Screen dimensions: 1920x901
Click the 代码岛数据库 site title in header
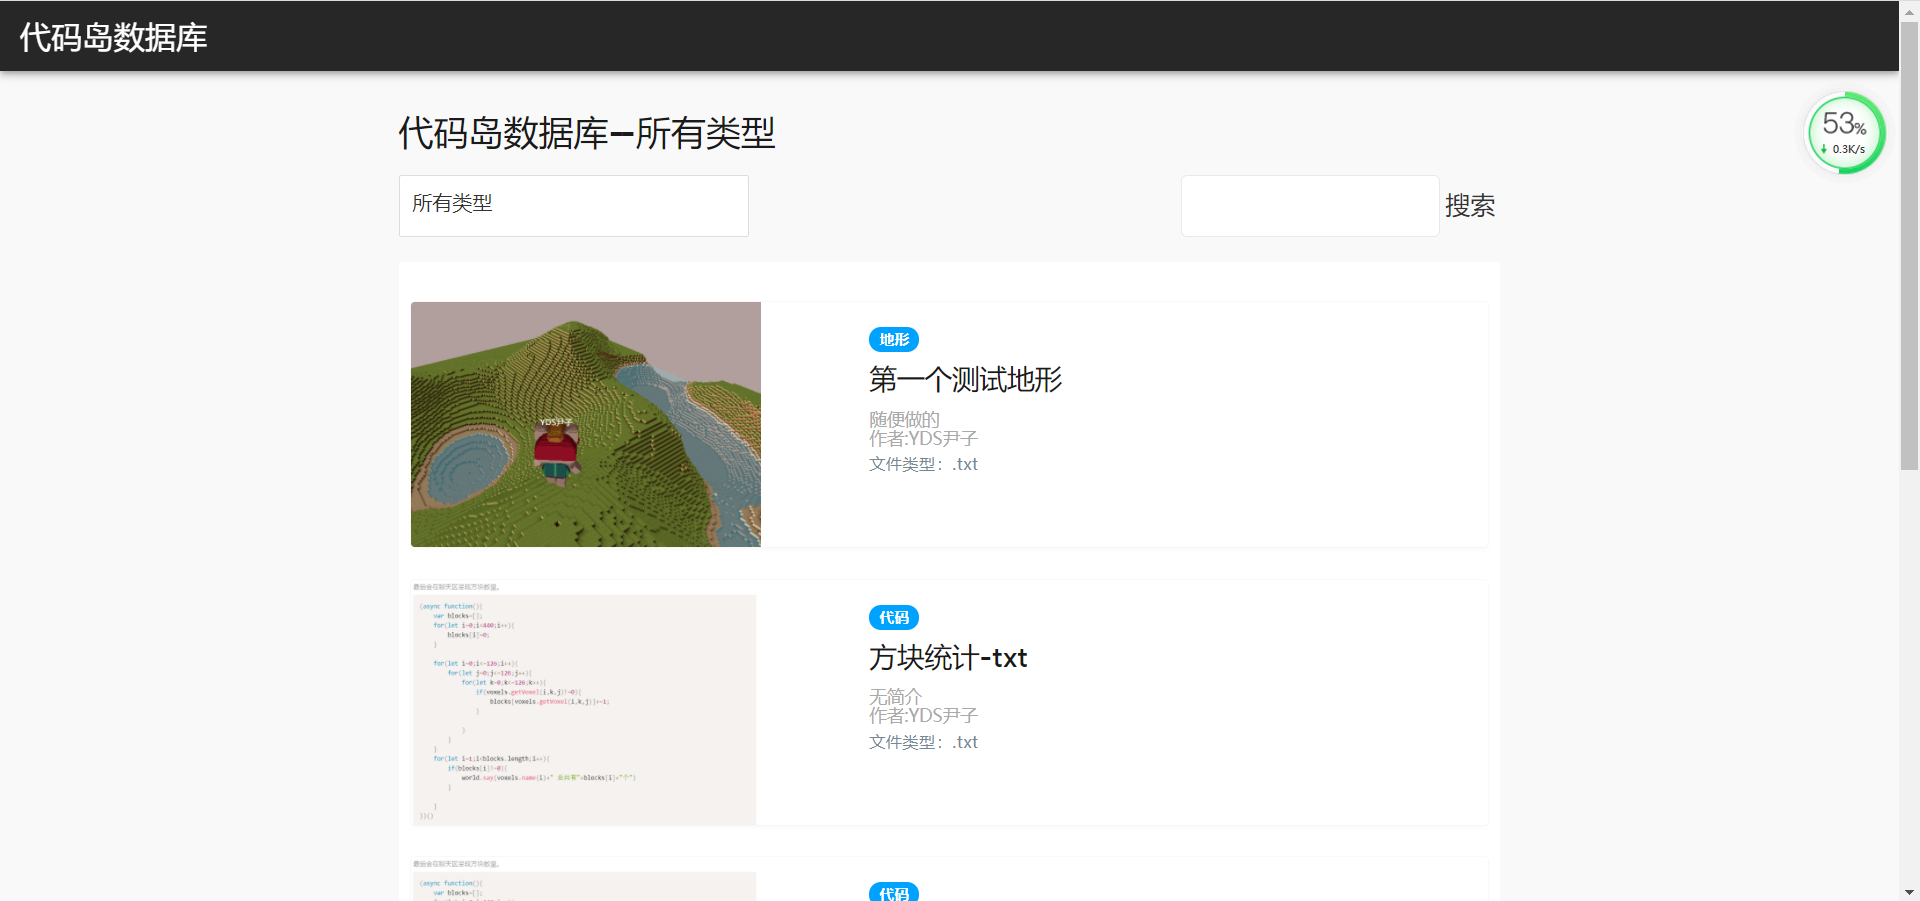click(113, 37)
